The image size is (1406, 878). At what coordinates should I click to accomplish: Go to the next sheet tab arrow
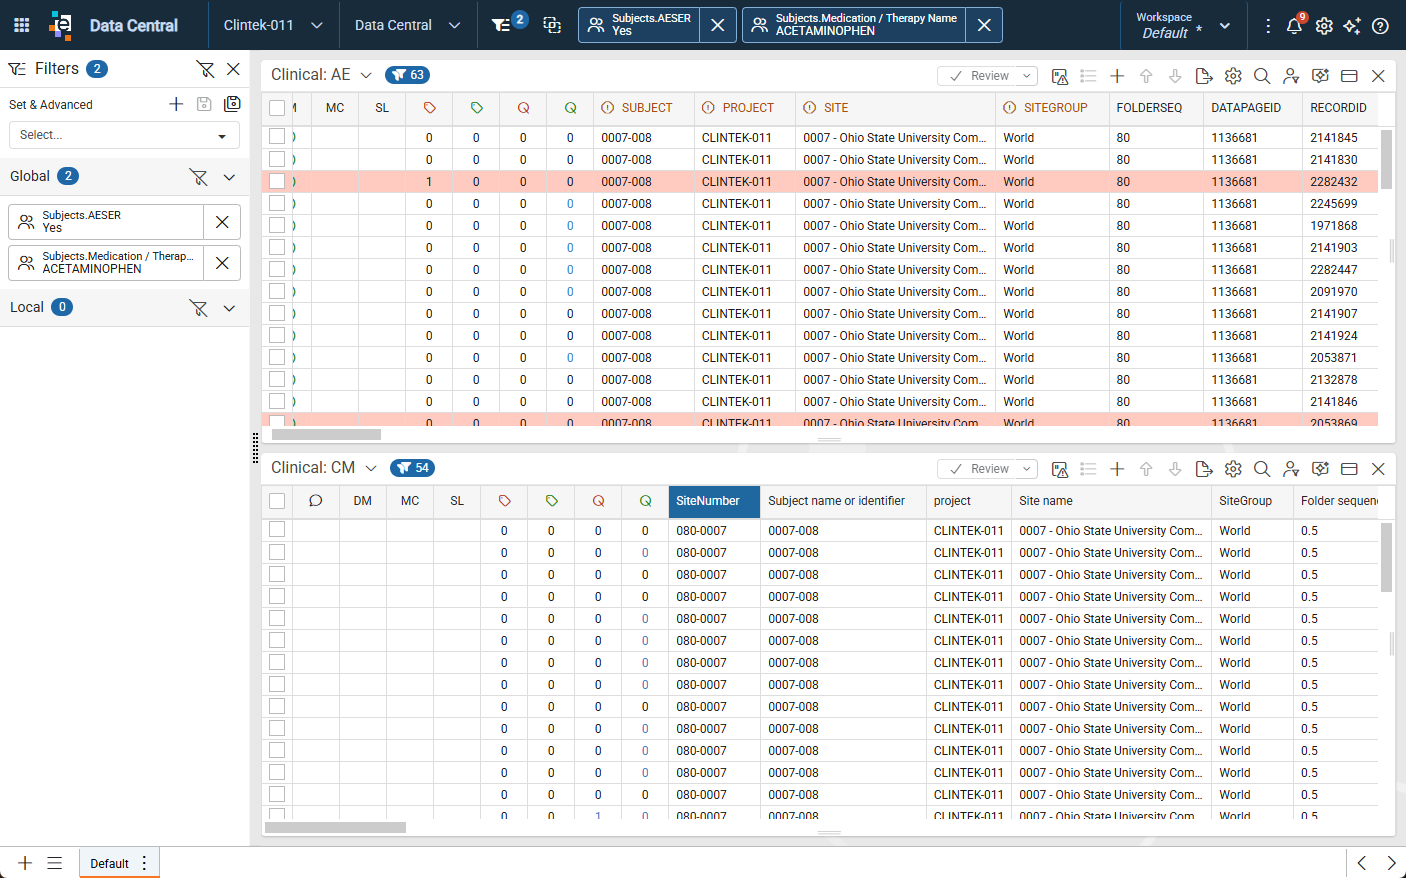tap(1391, 863)
